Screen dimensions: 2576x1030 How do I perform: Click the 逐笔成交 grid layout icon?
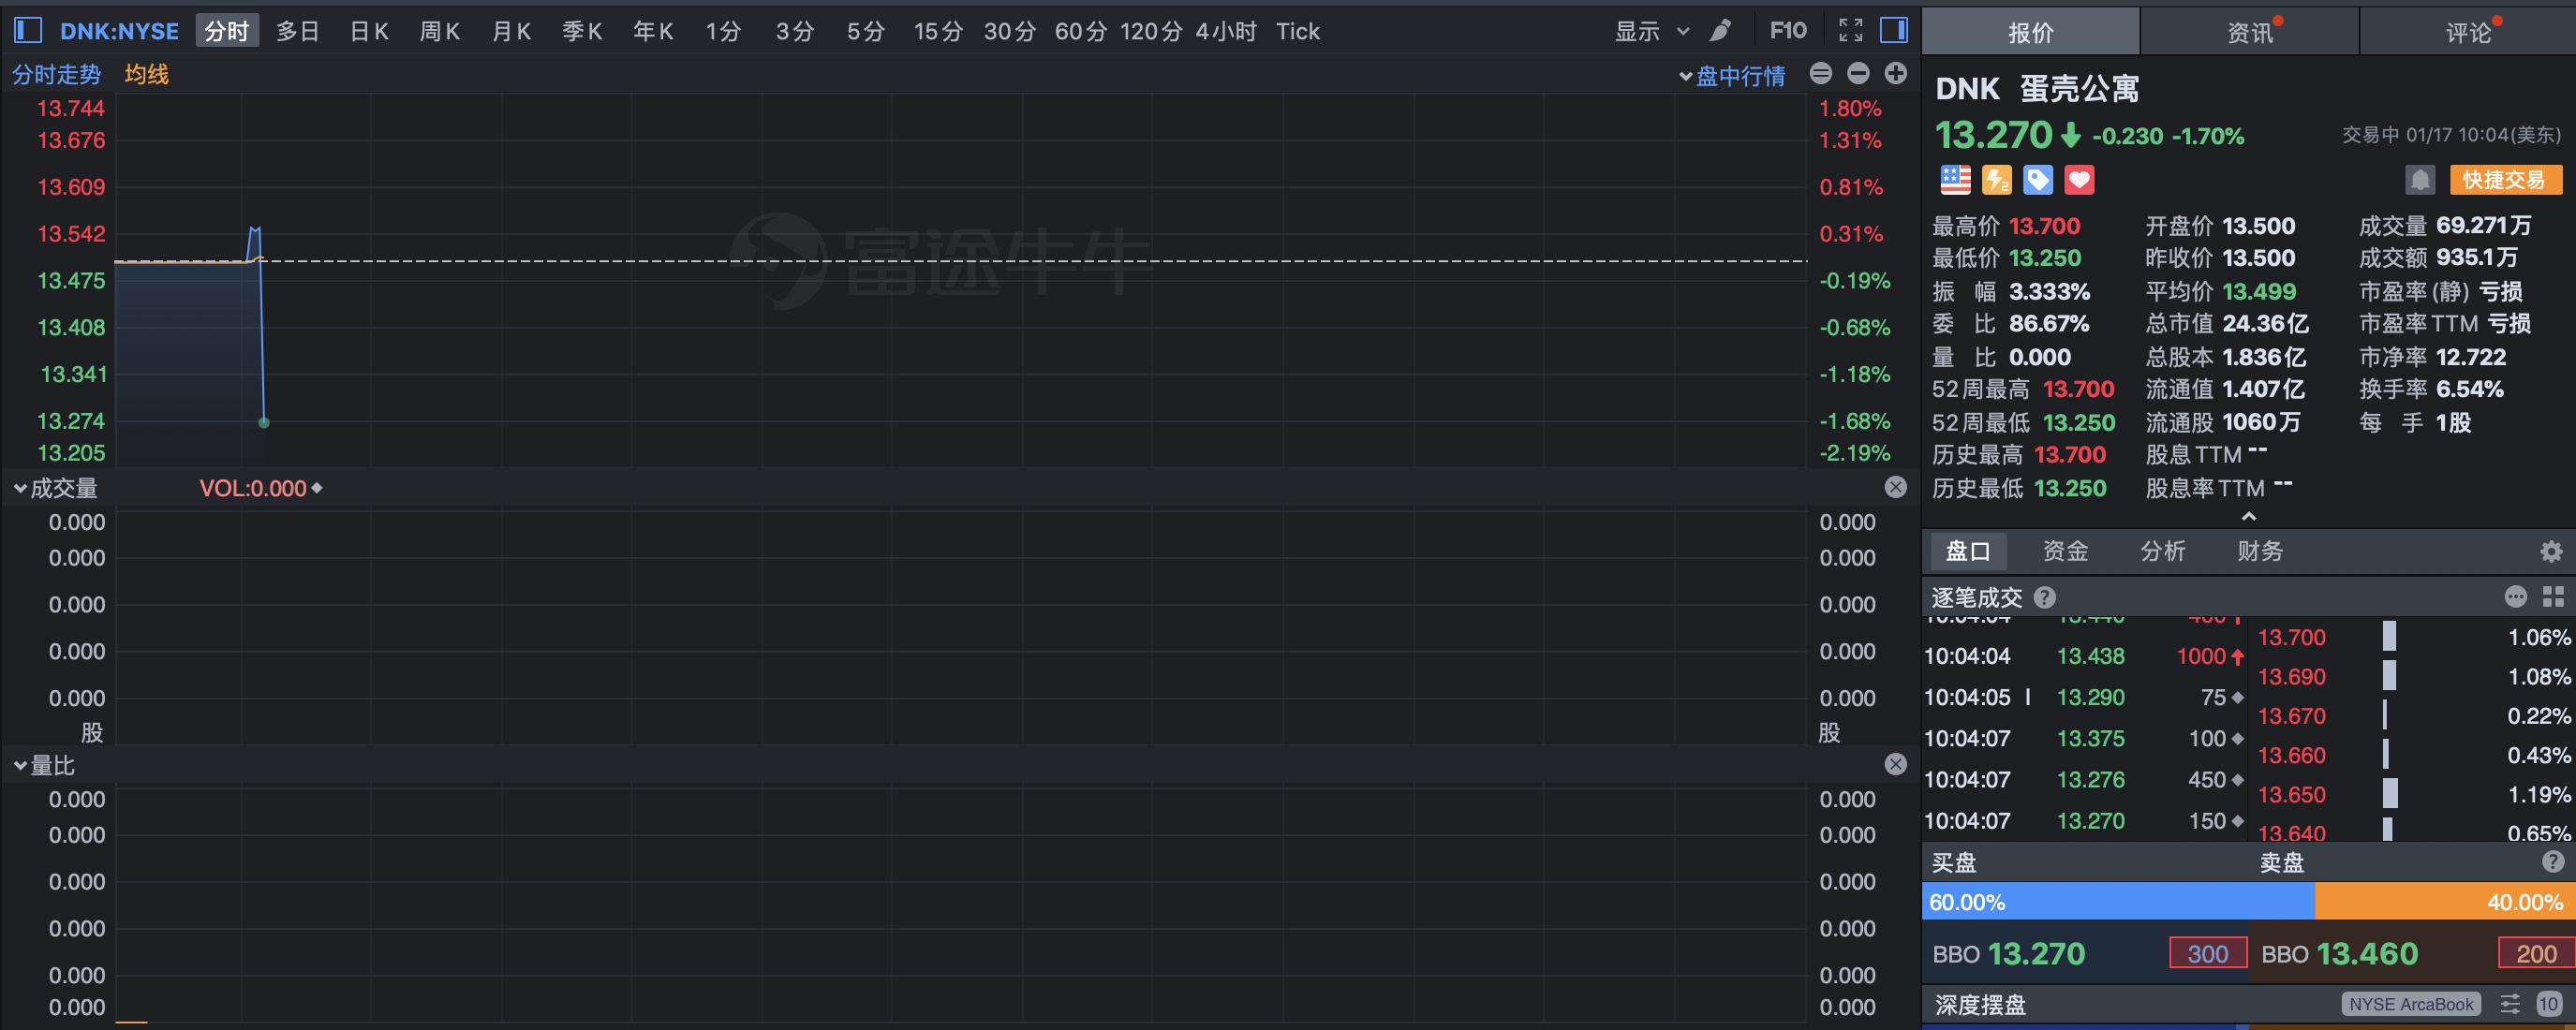2553,597
